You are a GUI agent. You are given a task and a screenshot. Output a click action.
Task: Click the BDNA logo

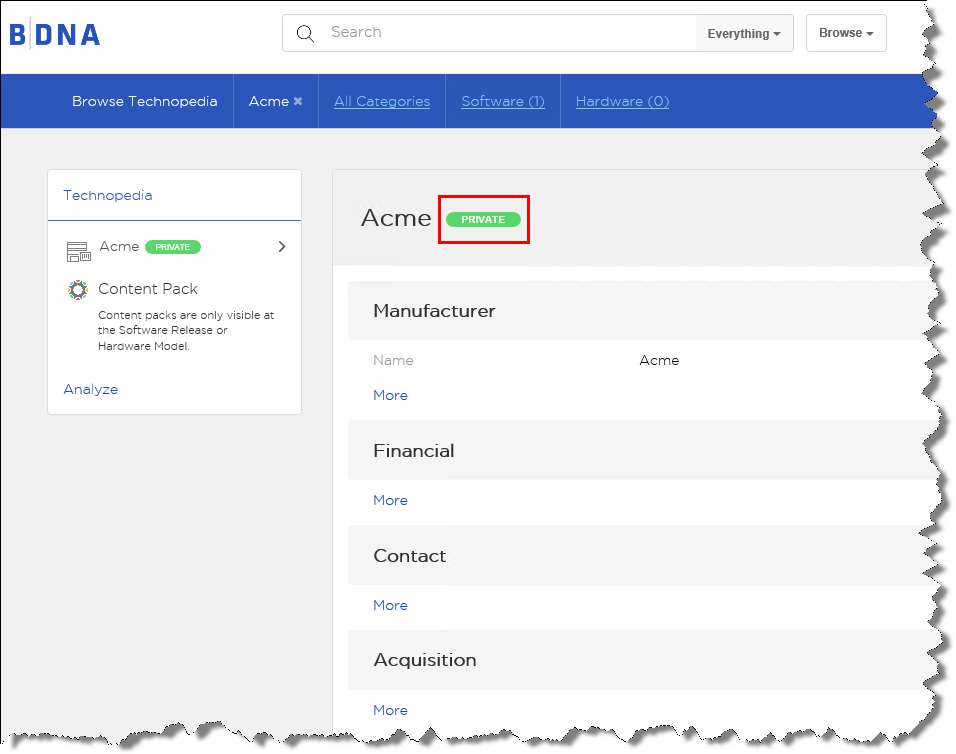(55, 34)
